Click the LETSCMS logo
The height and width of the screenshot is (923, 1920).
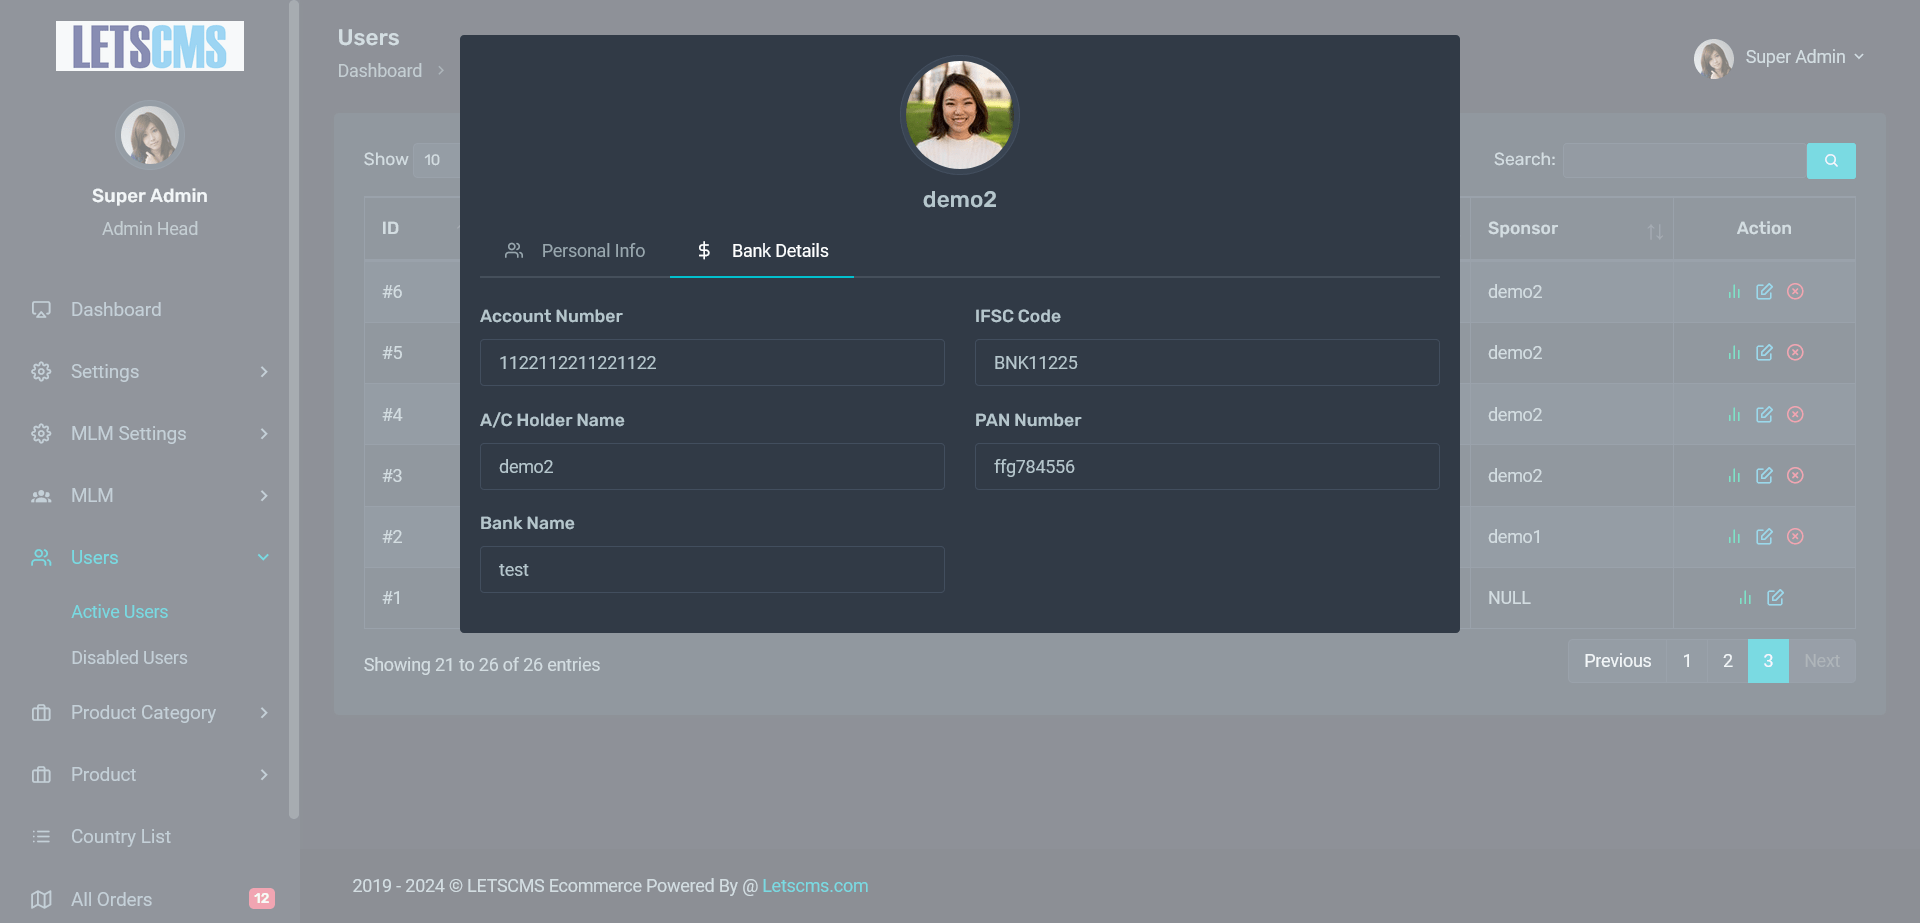[x=149, y=46]
